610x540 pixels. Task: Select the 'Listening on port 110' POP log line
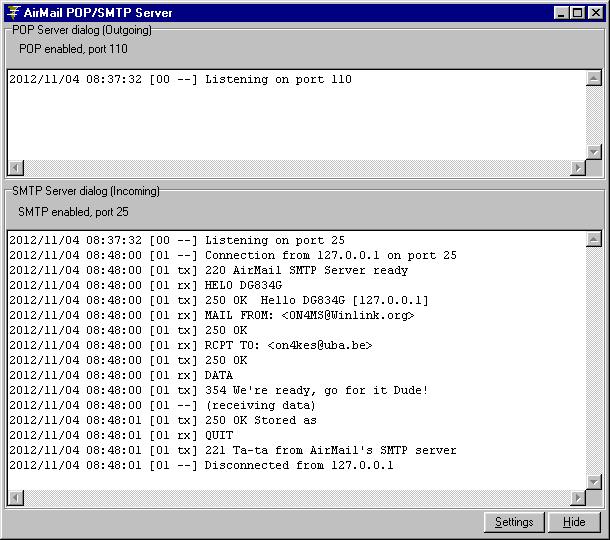click(x=181, y=79)
